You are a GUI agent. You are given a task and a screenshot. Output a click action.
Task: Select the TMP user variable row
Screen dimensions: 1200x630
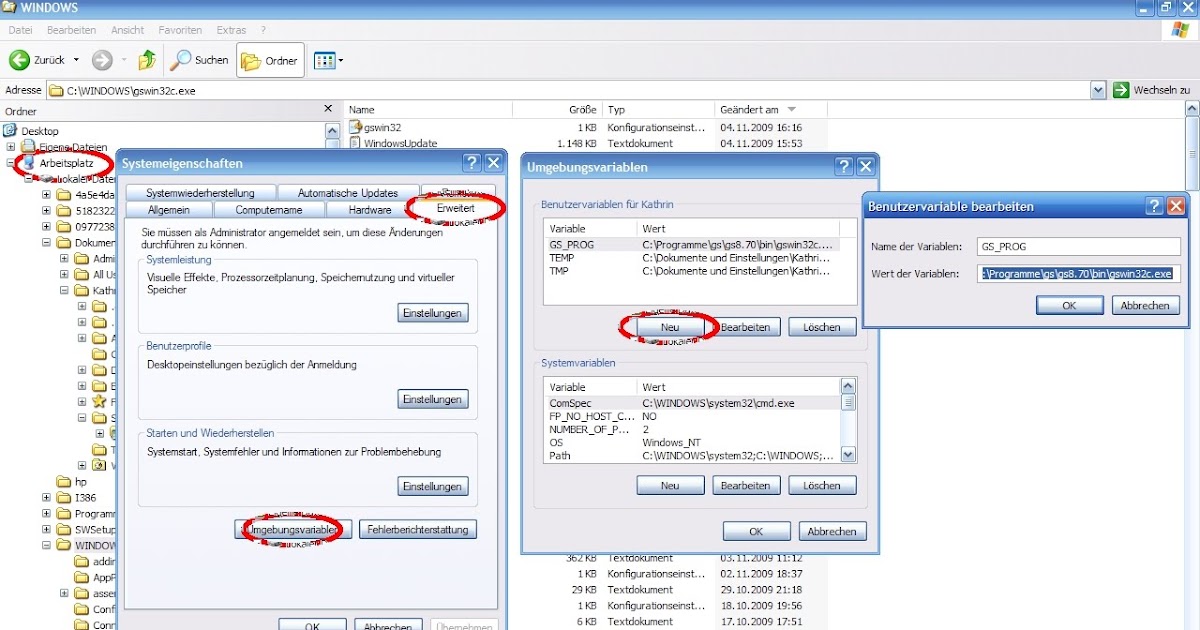(699, 270)
